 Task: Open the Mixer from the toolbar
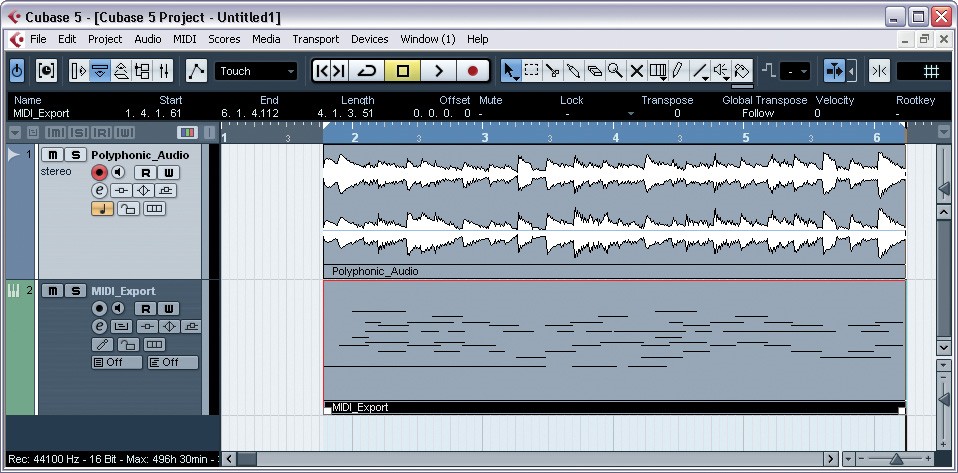point(163,71)
